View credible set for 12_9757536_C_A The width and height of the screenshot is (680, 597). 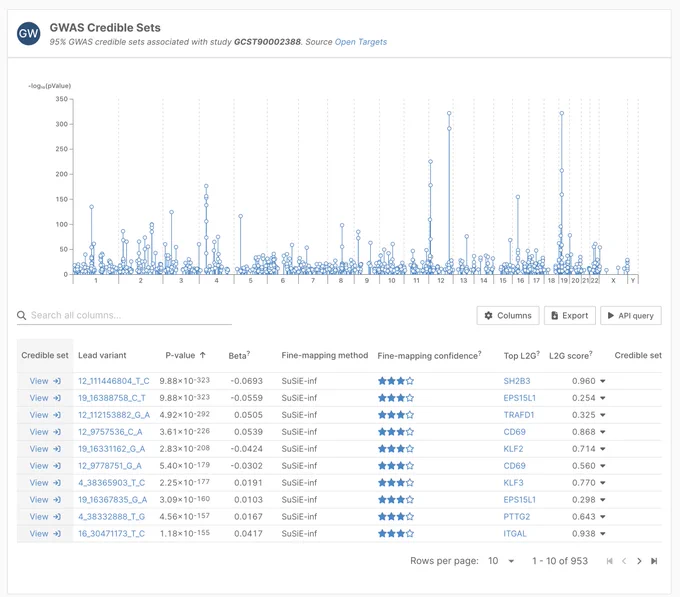[45, 432]
